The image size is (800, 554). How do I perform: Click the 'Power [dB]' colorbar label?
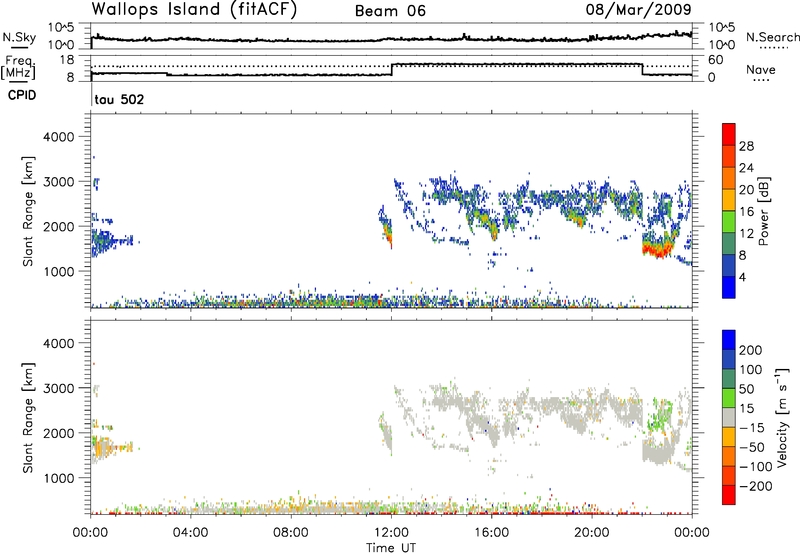pyautogui.click(x=763, y=211)
